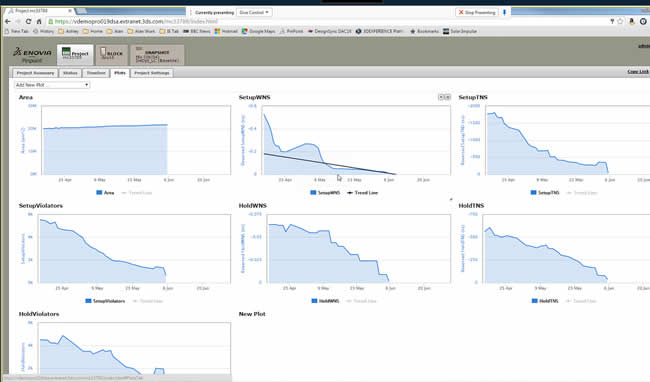Toggle HoldWNS series in legend
The width and height of the screenshot is (650, 382).
(x=325, y=301)
